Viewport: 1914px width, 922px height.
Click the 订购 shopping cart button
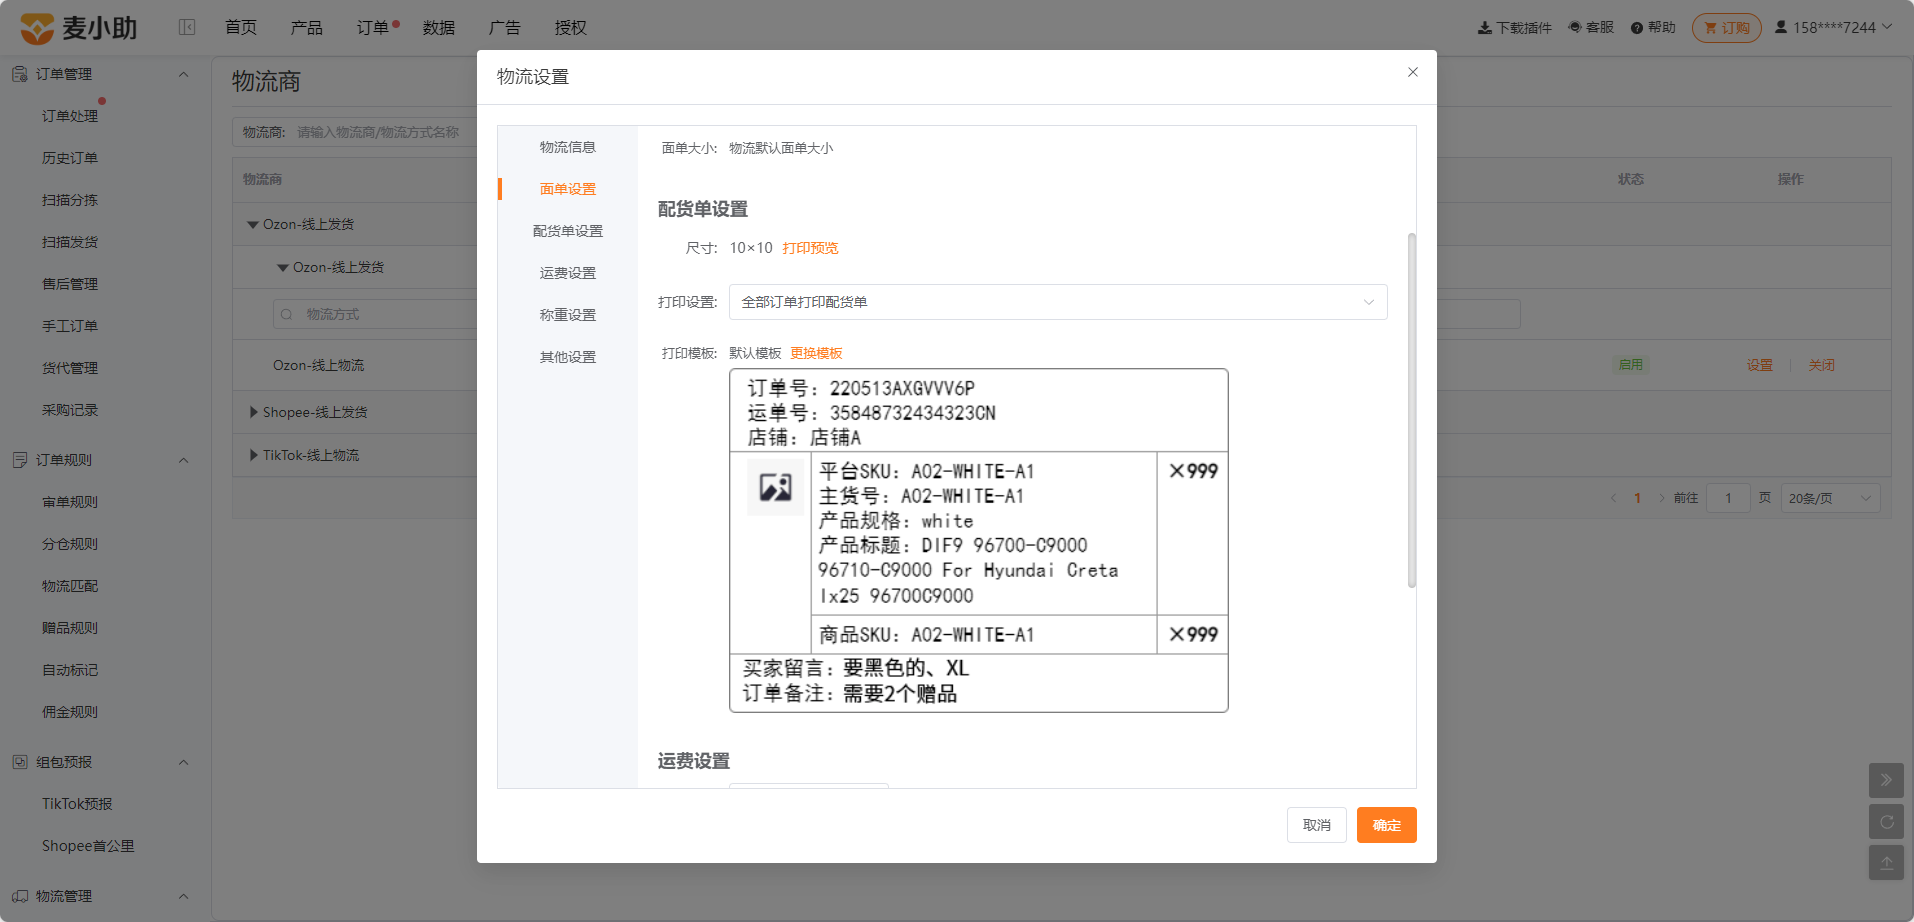(x=1727, y=28)
